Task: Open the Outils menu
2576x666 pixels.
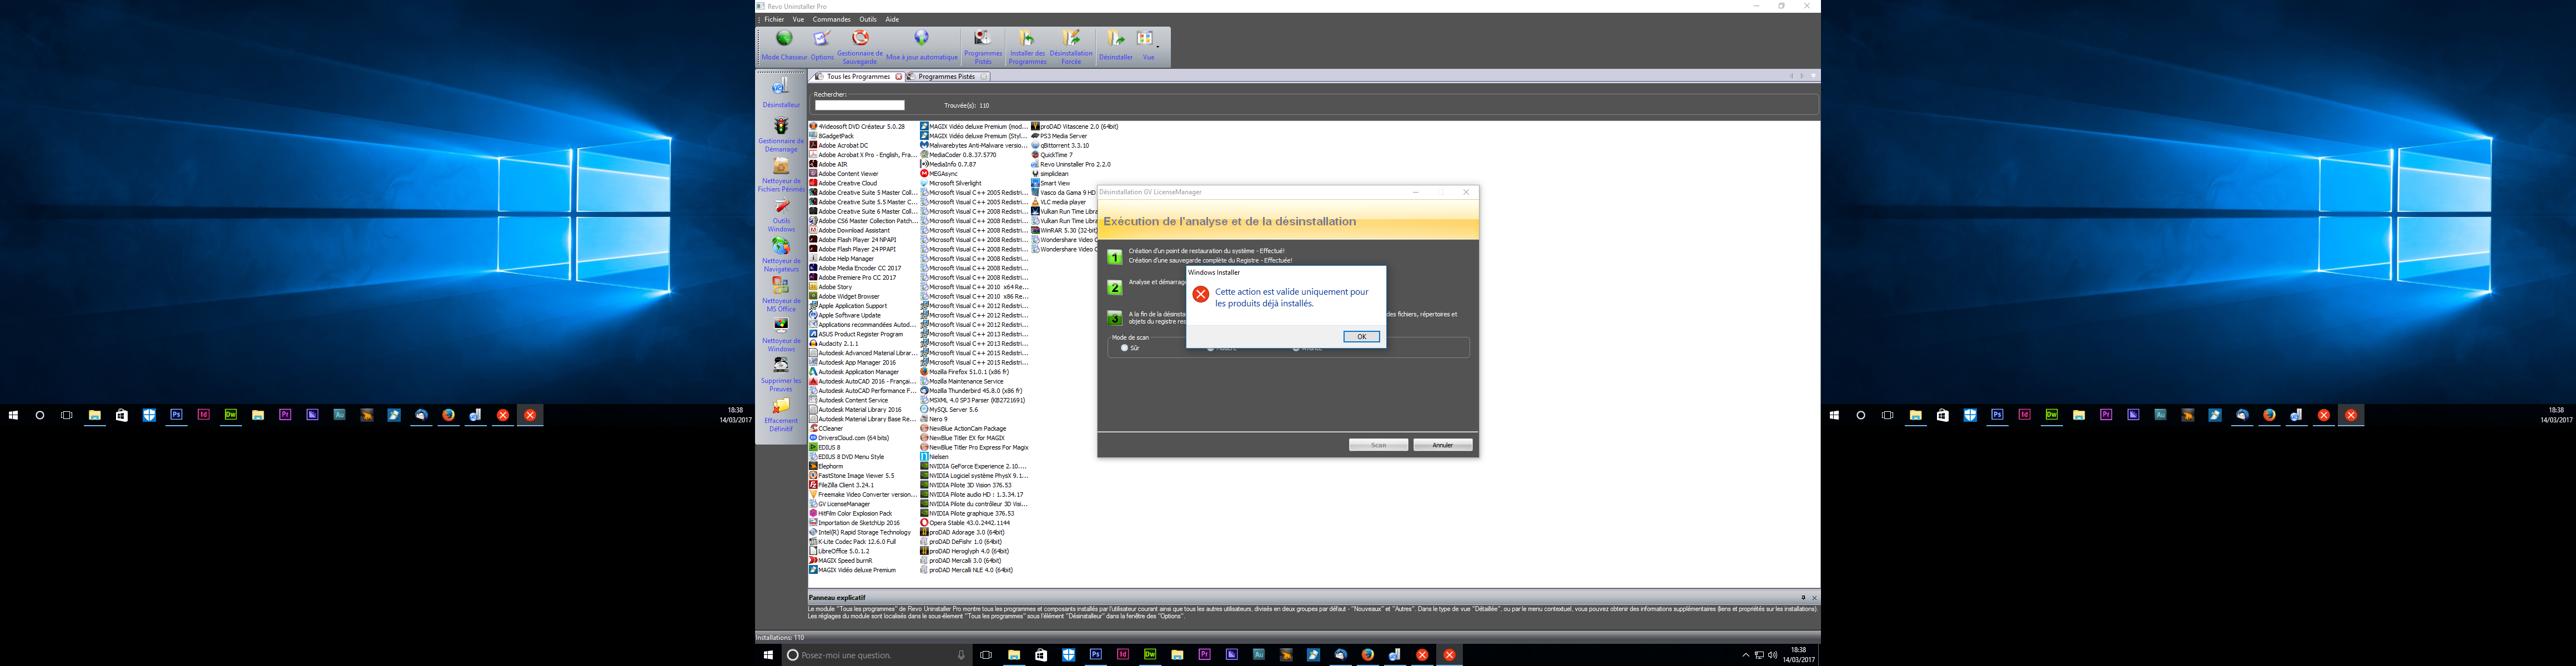Action: 868,19
